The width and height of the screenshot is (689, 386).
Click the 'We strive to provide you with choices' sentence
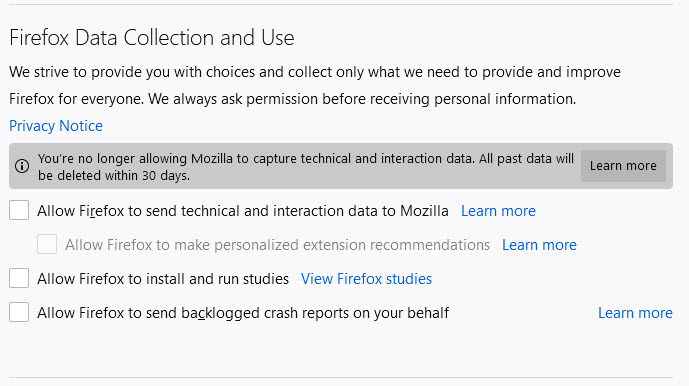coord(315,72)
